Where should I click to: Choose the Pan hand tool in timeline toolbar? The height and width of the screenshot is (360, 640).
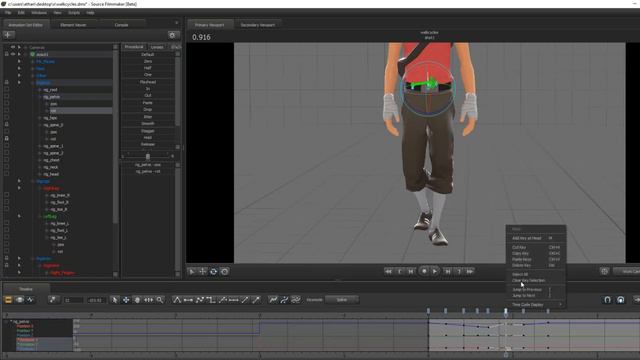point(137,300)
